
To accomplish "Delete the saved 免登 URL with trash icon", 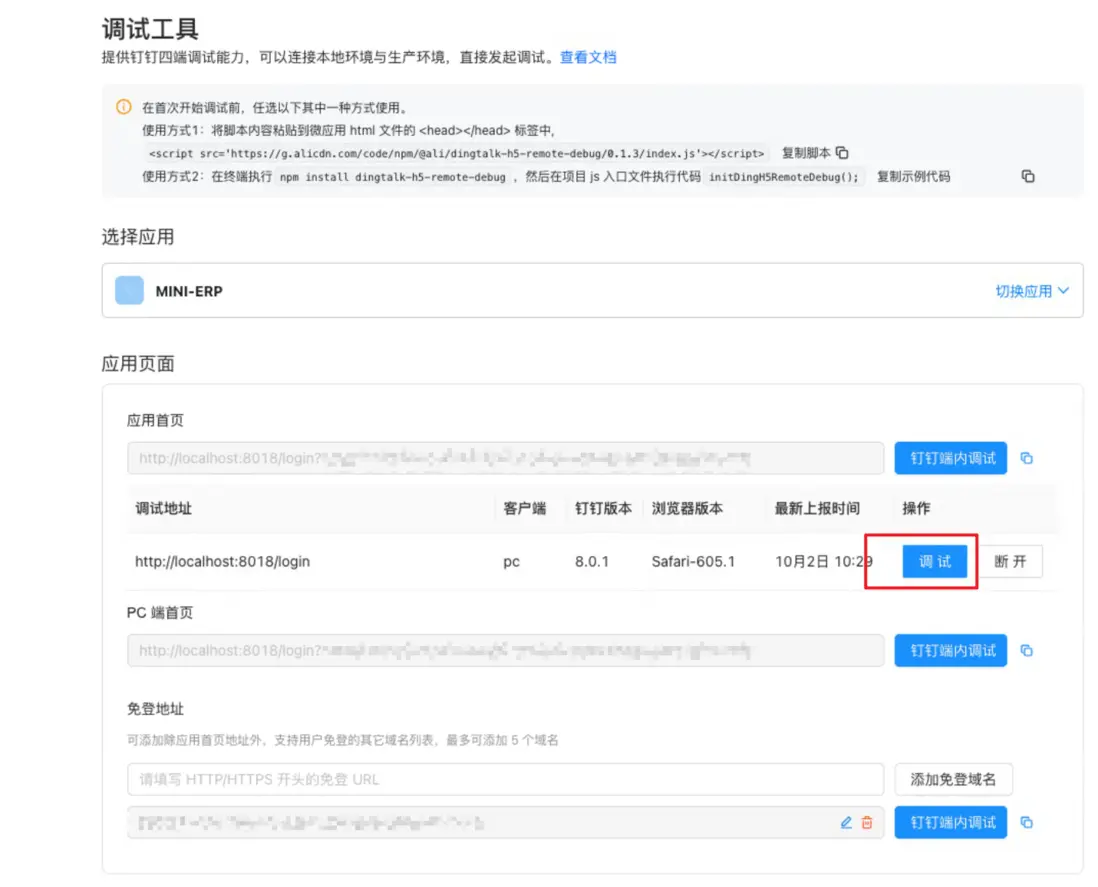I will tap(867, 823).
